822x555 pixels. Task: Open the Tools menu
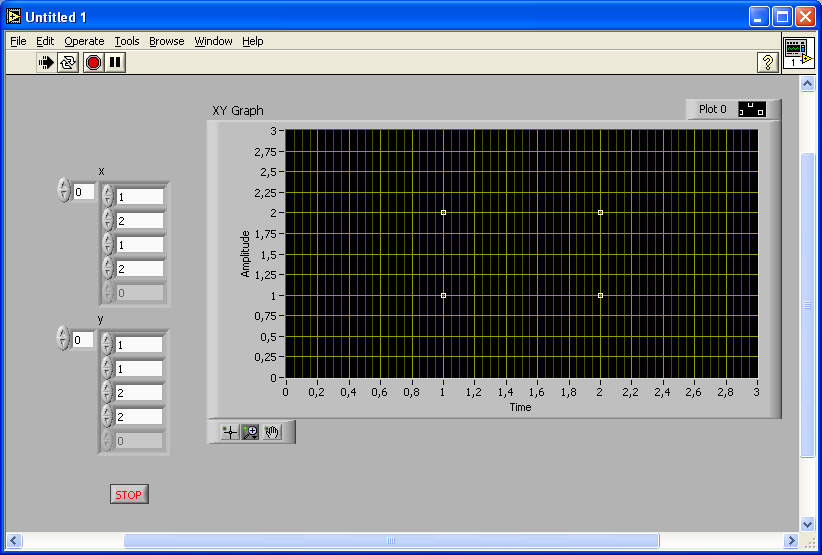[x=127, y=41]
